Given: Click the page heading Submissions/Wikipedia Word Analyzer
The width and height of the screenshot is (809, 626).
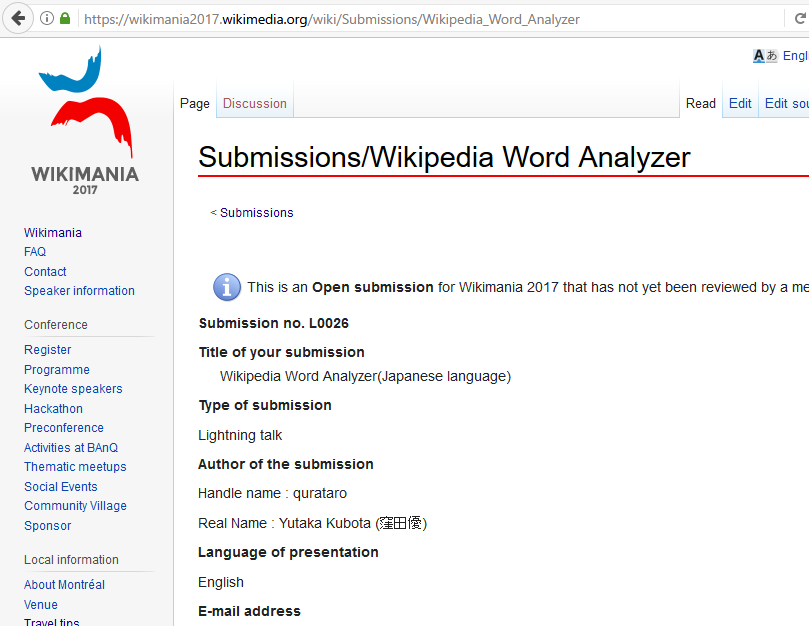Looking at the screenshot, I should (x=444, y=157).
